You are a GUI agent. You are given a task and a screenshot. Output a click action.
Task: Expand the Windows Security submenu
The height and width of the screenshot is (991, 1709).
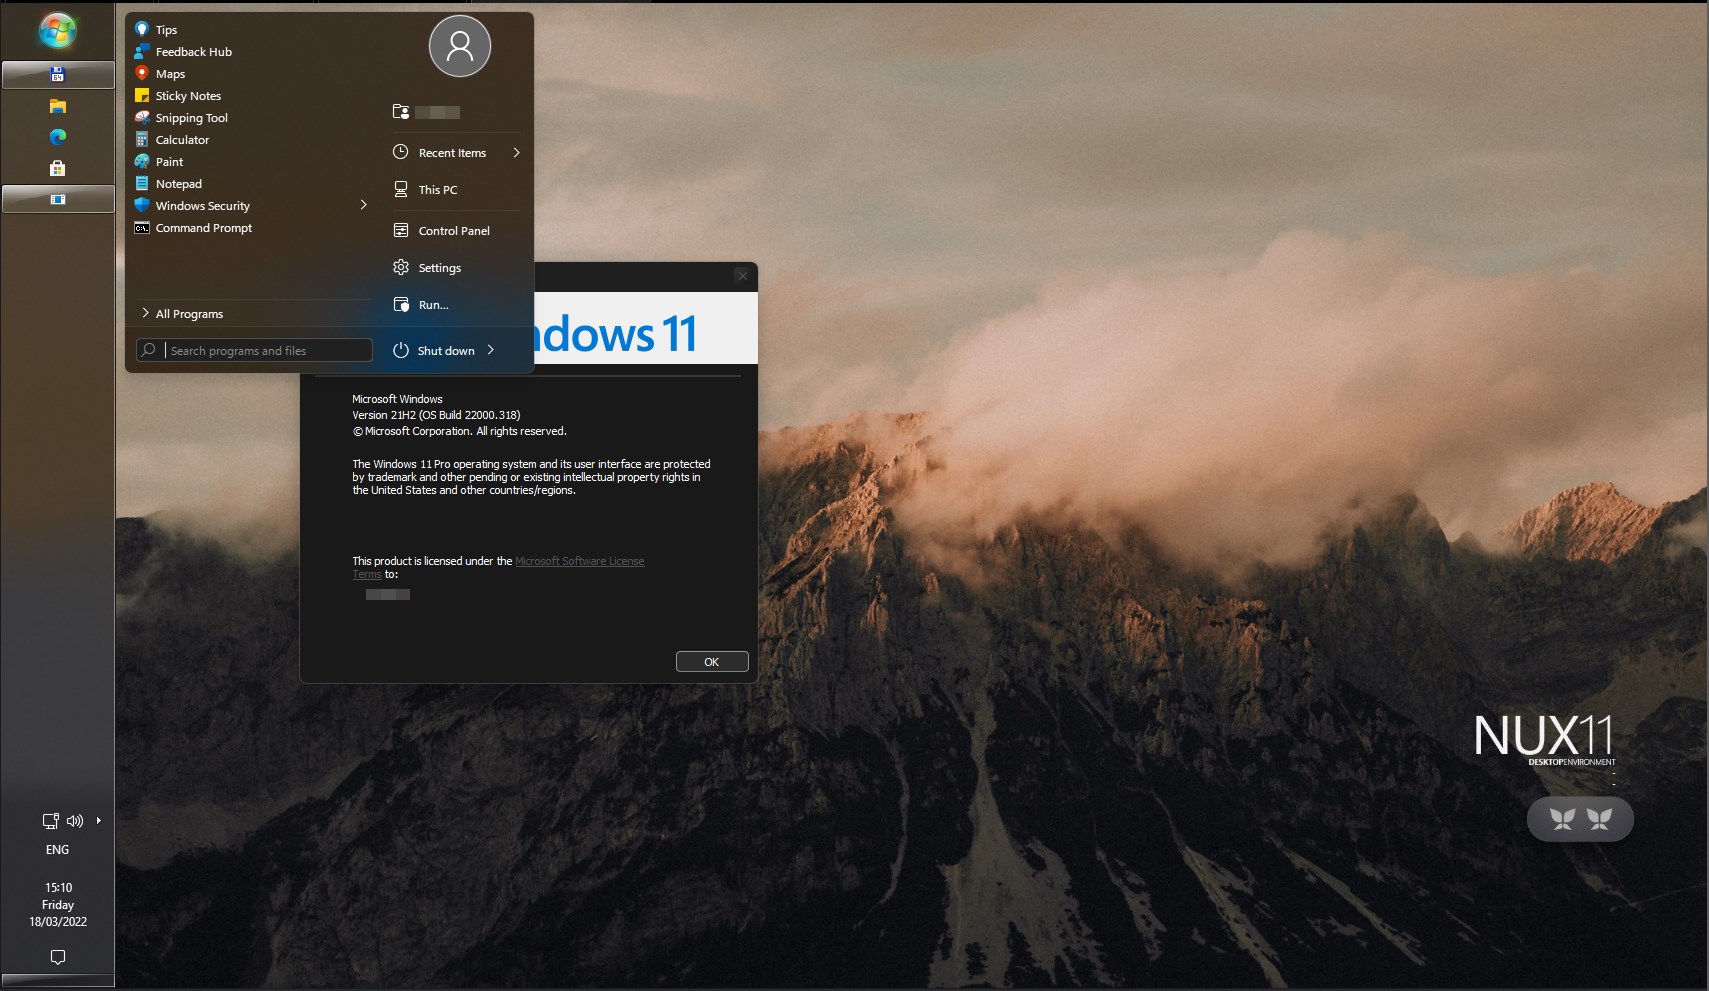[363, 205]
